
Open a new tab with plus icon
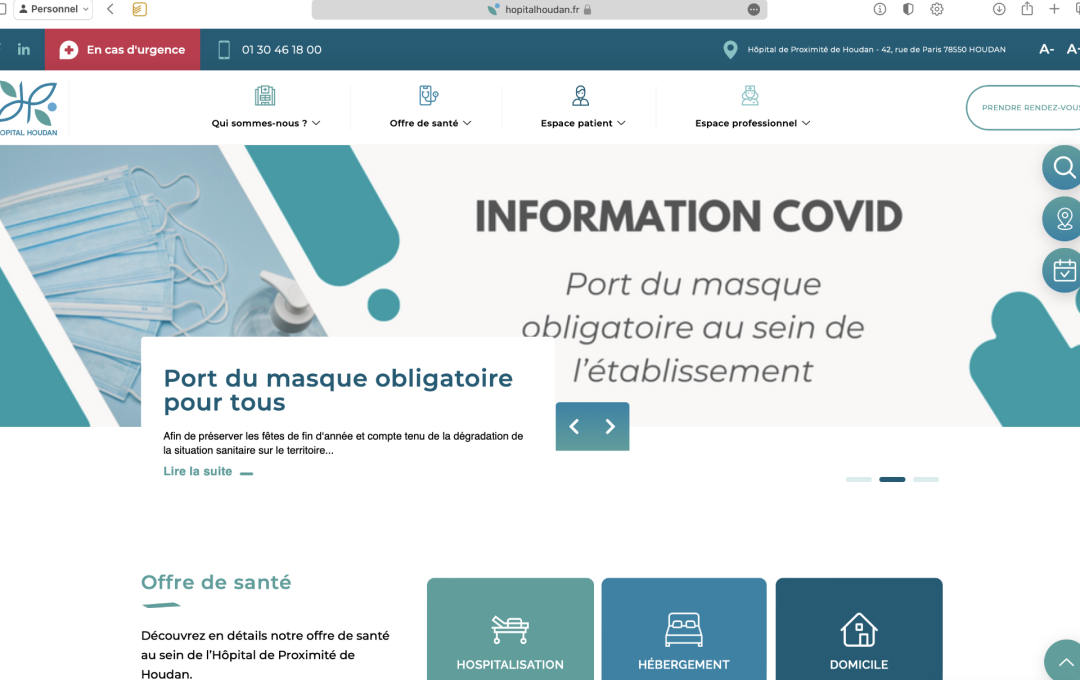point(1054,9)
